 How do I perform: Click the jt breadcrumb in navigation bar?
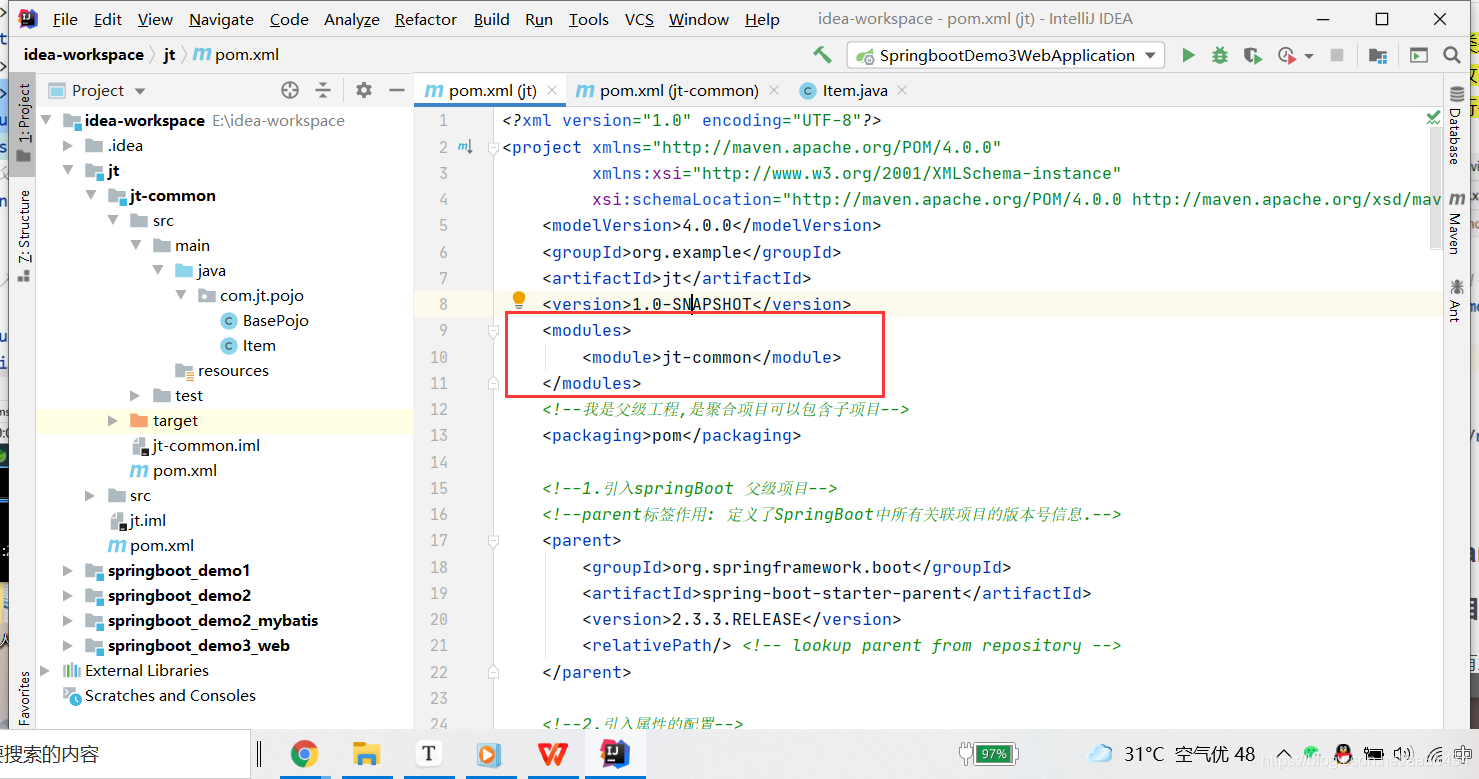[x=169, y=55]
